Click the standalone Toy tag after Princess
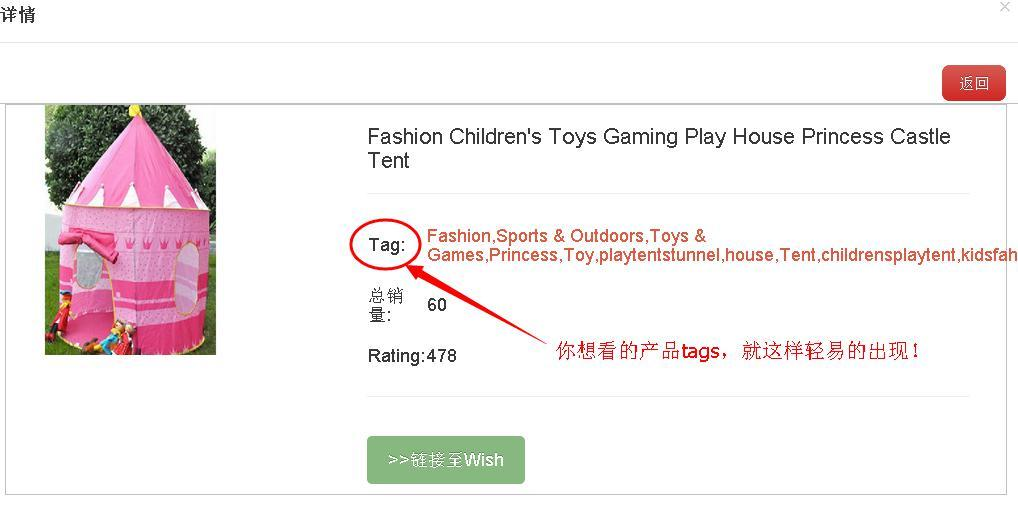This screenshot has height=506, width=1018. pyautogui.click(x=578, y=255)
